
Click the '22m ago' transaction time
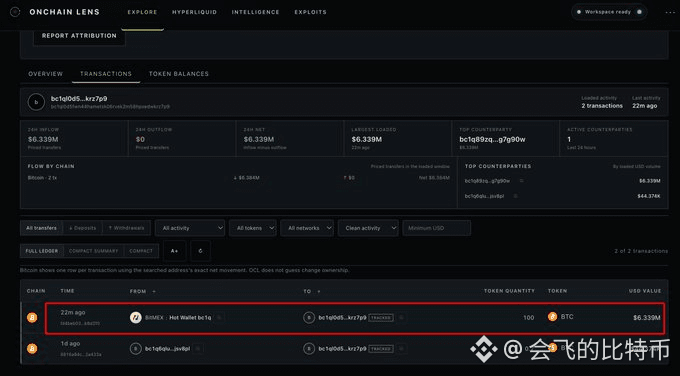[73, 312]
